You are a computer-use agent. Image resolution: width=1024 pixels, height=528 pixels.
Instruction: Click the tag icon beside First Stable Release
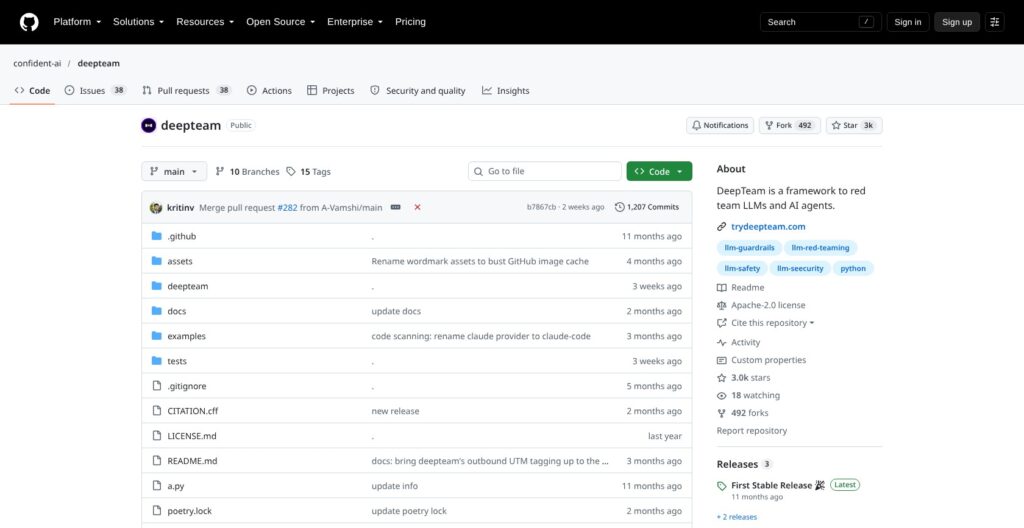(722, 486)
